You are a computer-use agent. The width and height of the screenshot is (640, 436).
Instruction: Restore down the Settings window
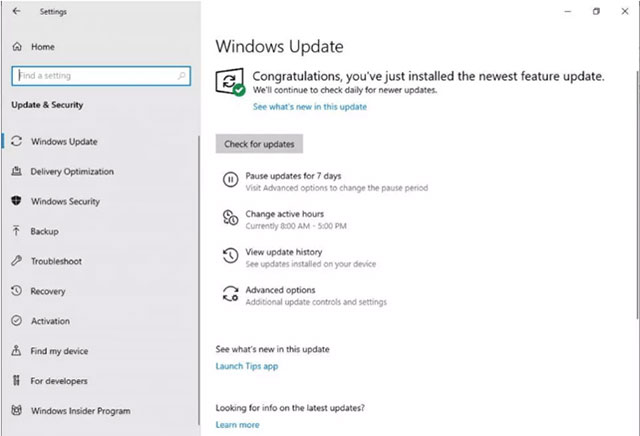(x=596, y=11)
